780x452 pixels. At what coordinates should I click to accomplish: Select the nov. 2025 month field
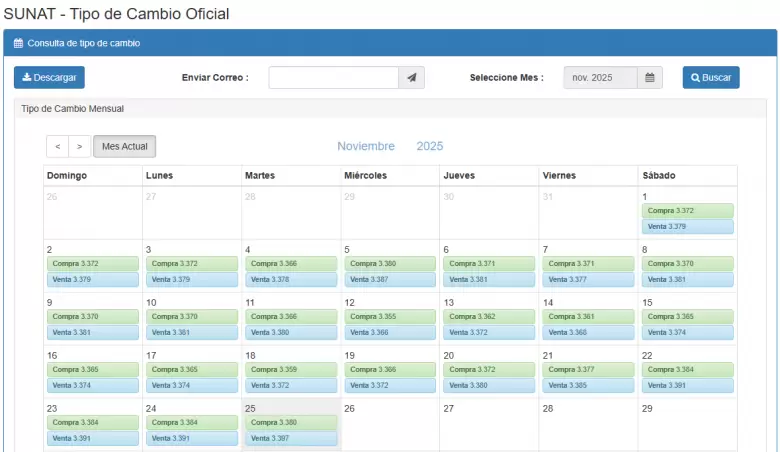click(600, 78)
